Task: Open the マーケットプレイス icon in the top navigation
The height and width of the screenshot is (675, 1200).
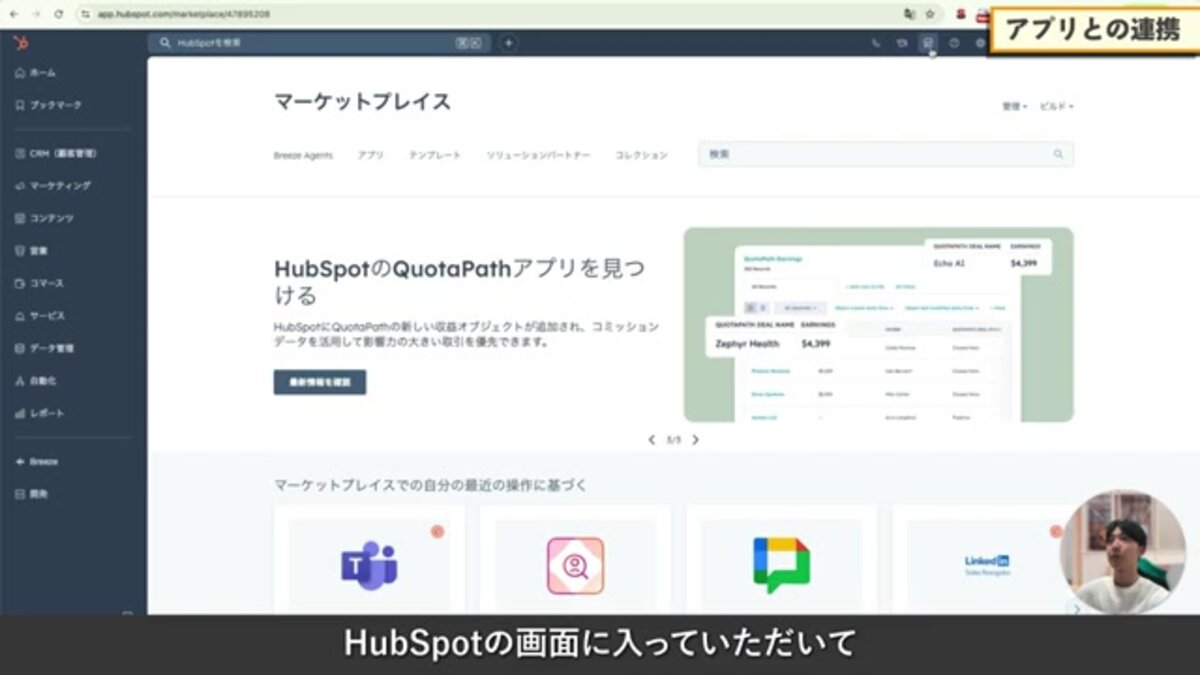Action: pyautogui.click(x=928, y=42)
